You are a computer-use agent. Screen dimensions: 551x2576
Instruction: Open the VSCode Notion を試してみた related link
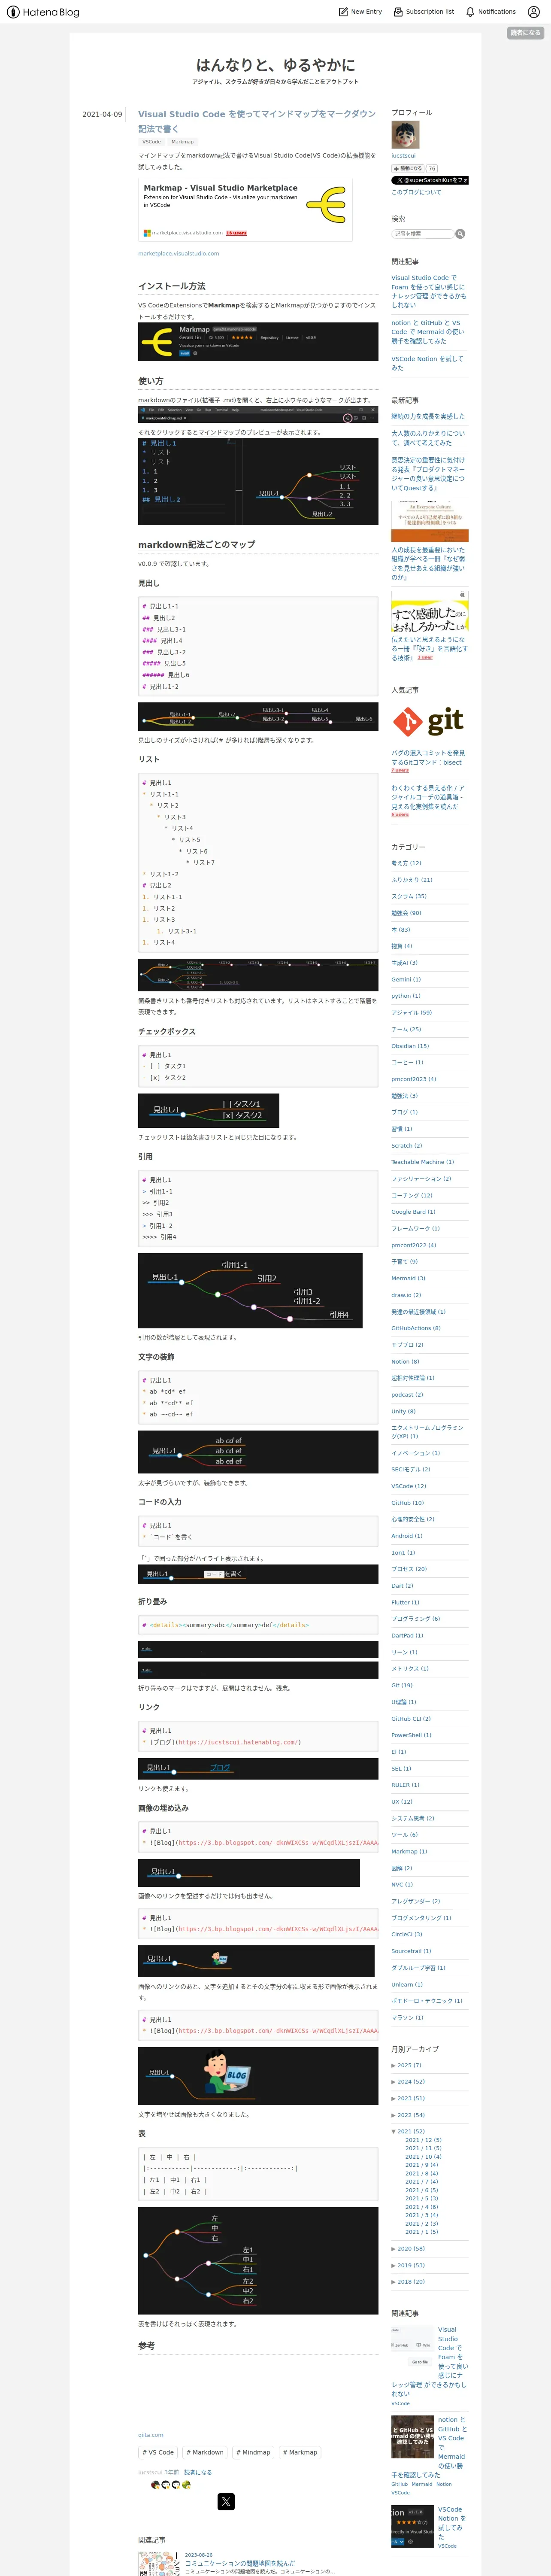pos(427,363)
